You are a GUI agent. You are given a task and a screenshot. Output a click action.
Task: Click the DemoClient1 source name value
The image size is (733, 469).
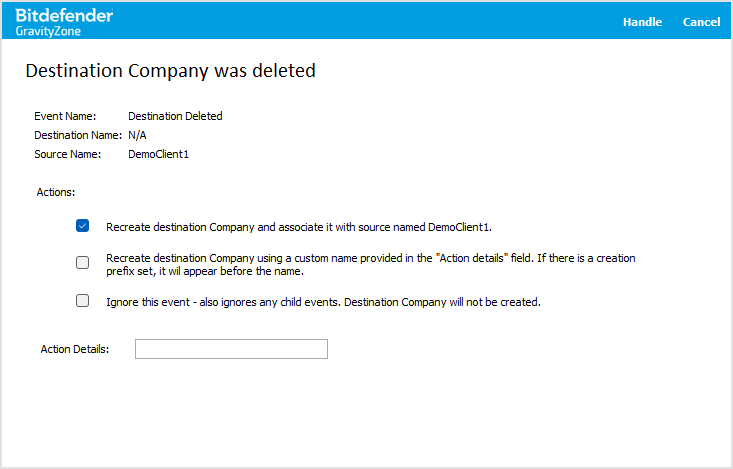pyautogui.click(x=159, y=154)
